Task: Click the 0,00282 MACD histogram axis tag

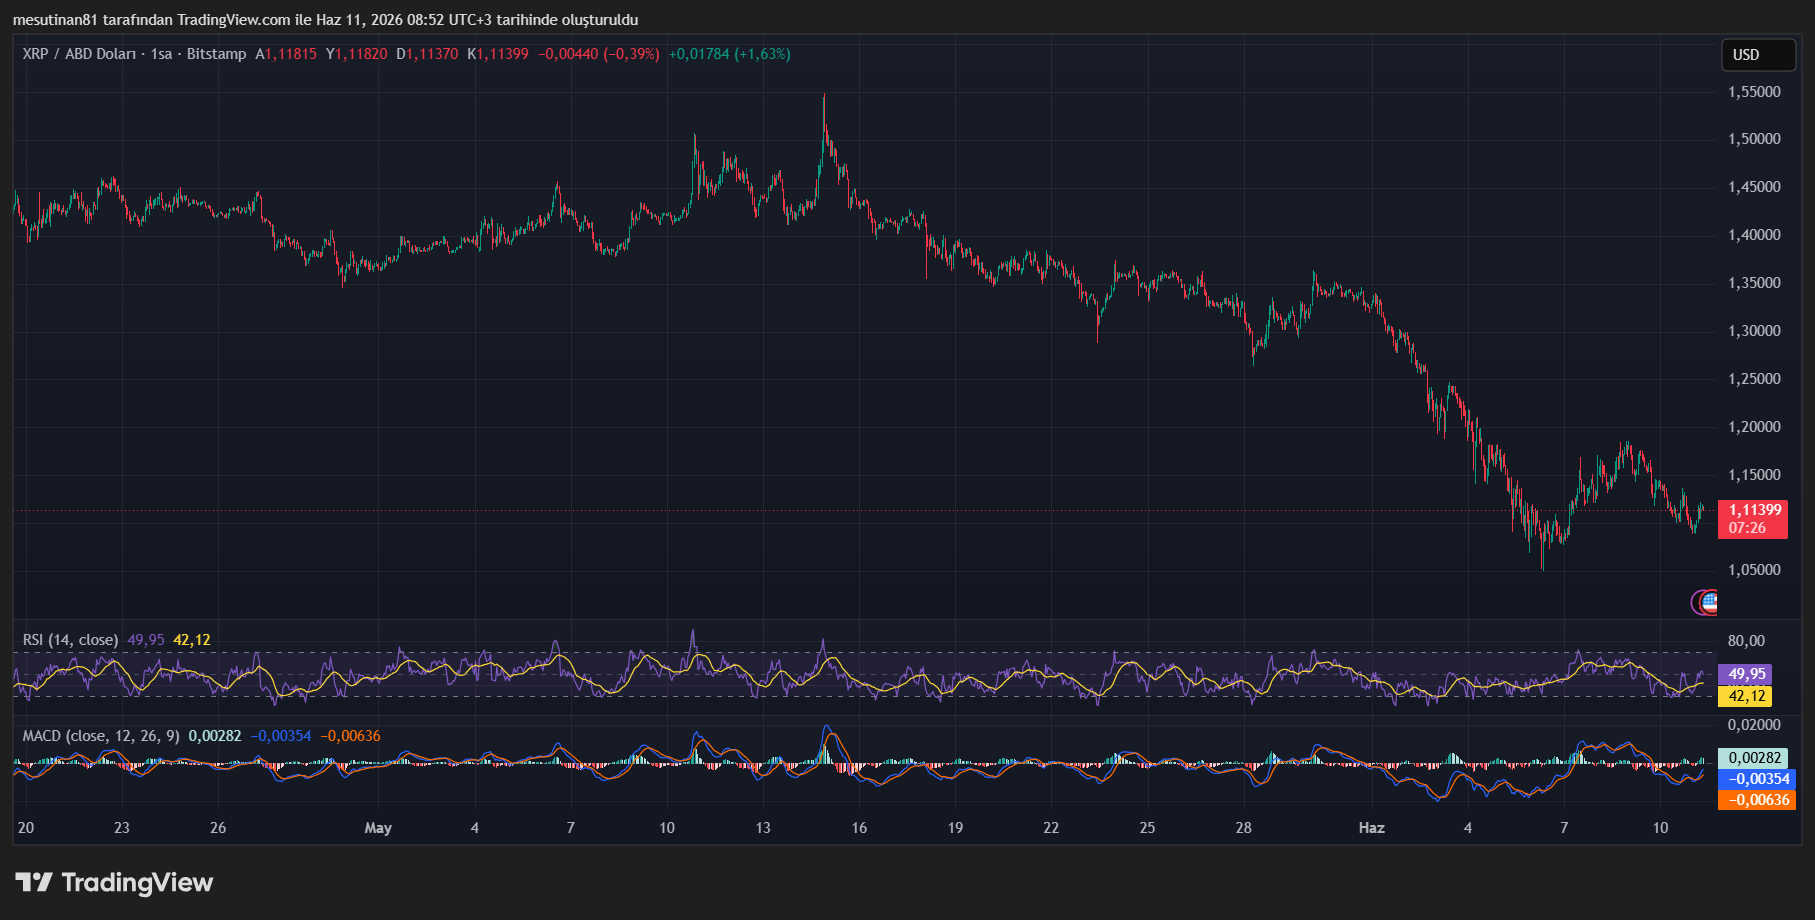Action: (1755, 758)
